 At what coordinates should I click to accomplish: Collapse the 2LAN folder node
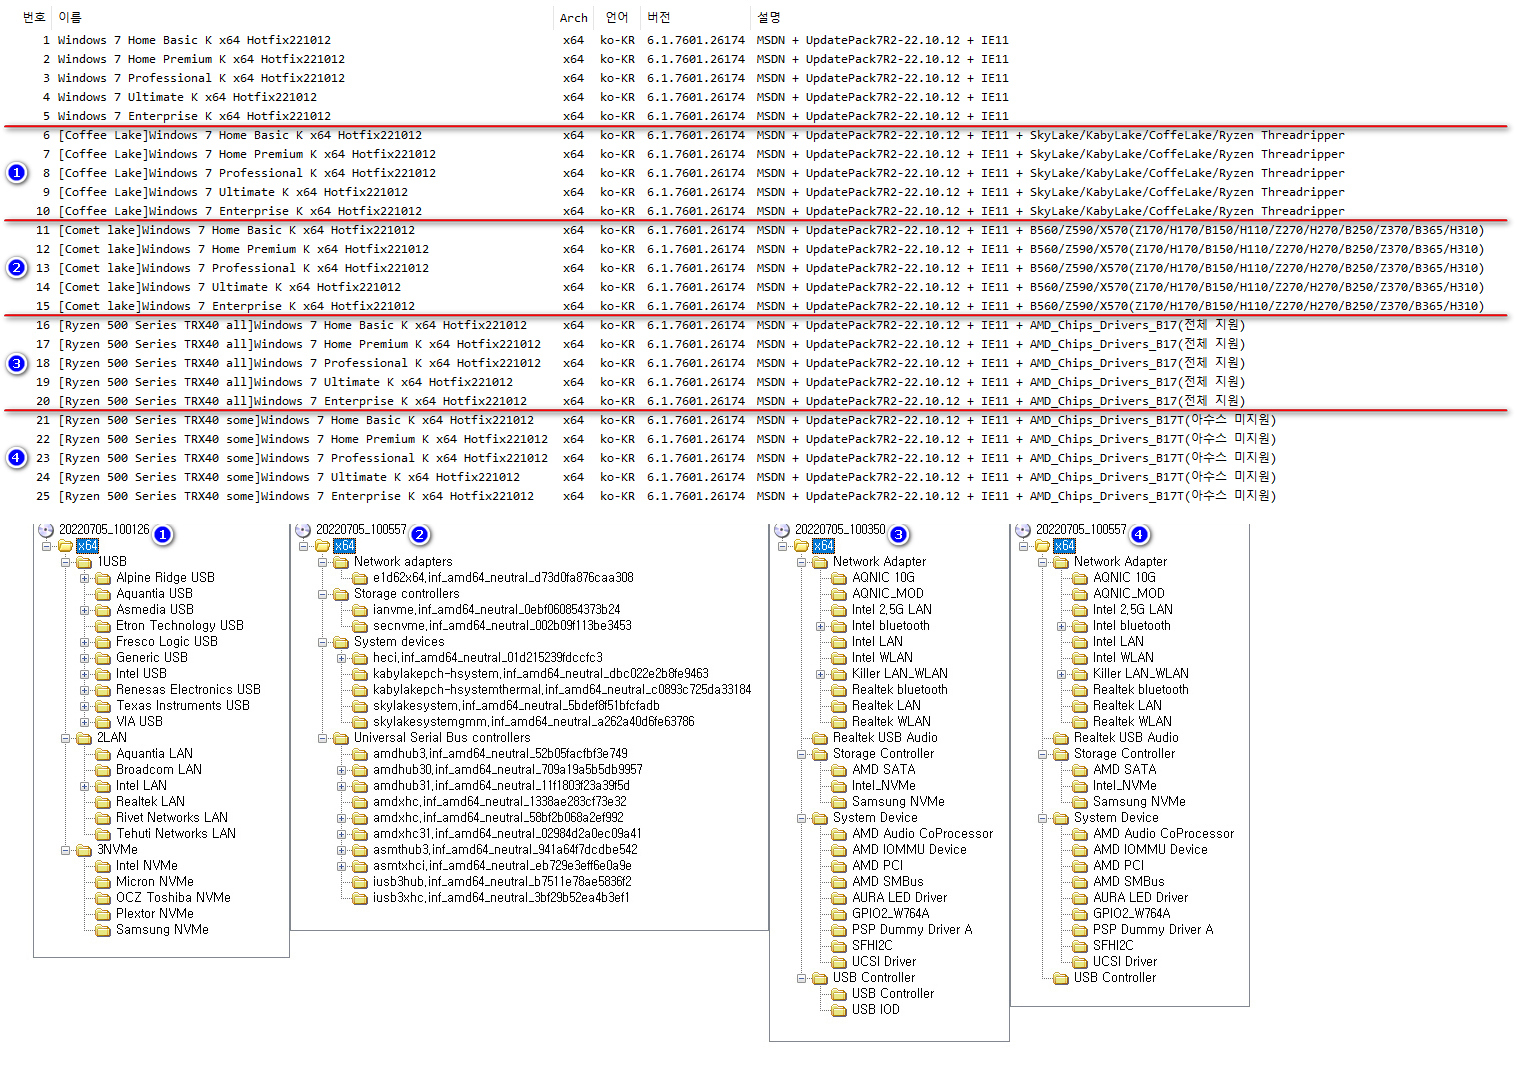(x=66, y=738)
